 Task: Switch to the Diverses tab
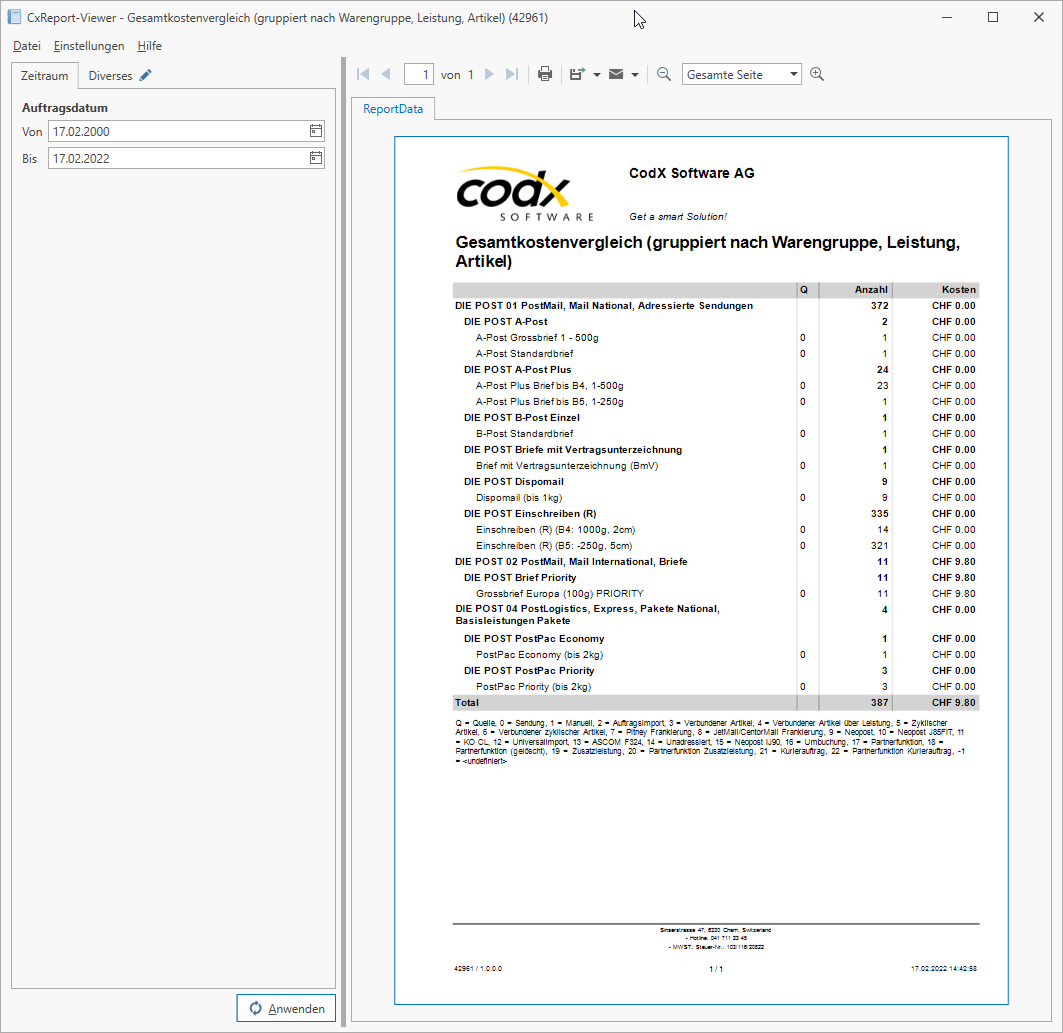119,76
